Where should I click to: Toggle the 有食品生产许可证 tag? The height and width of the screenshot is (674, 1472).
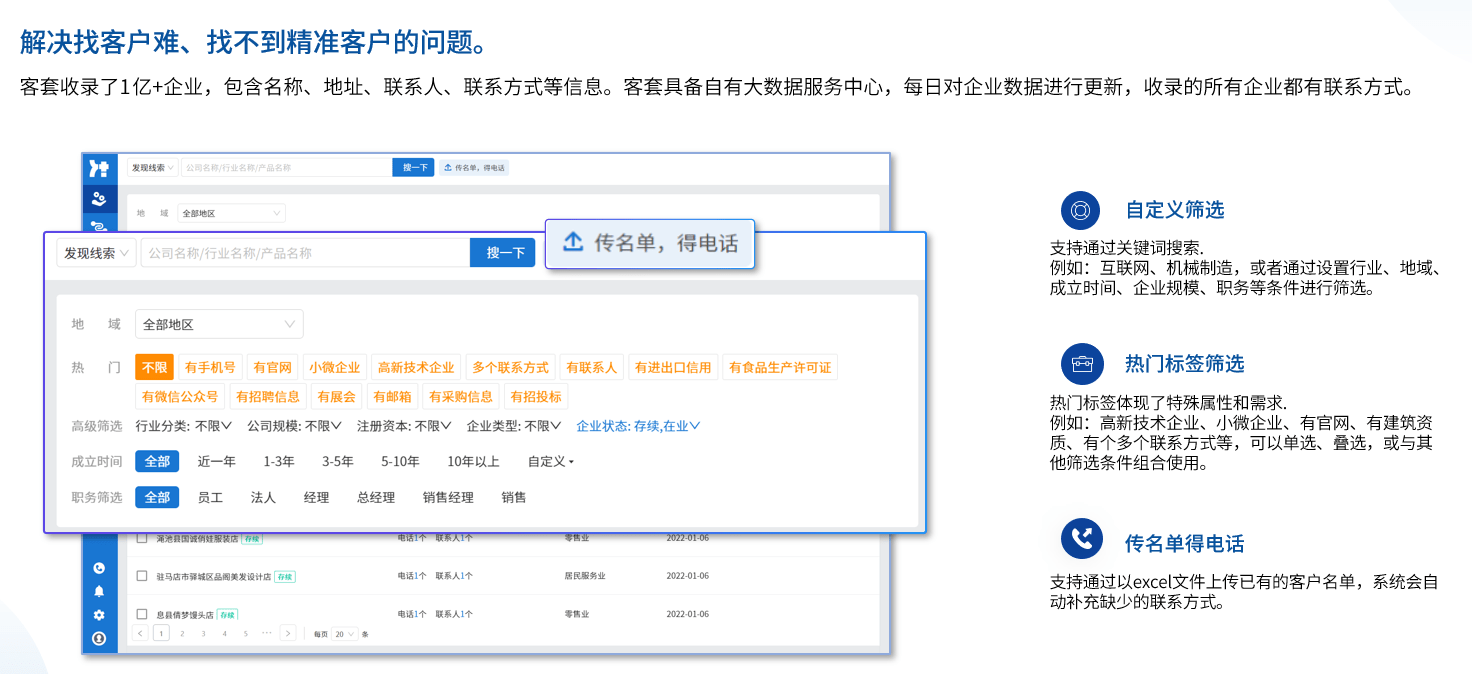click(x=780, y=367)
